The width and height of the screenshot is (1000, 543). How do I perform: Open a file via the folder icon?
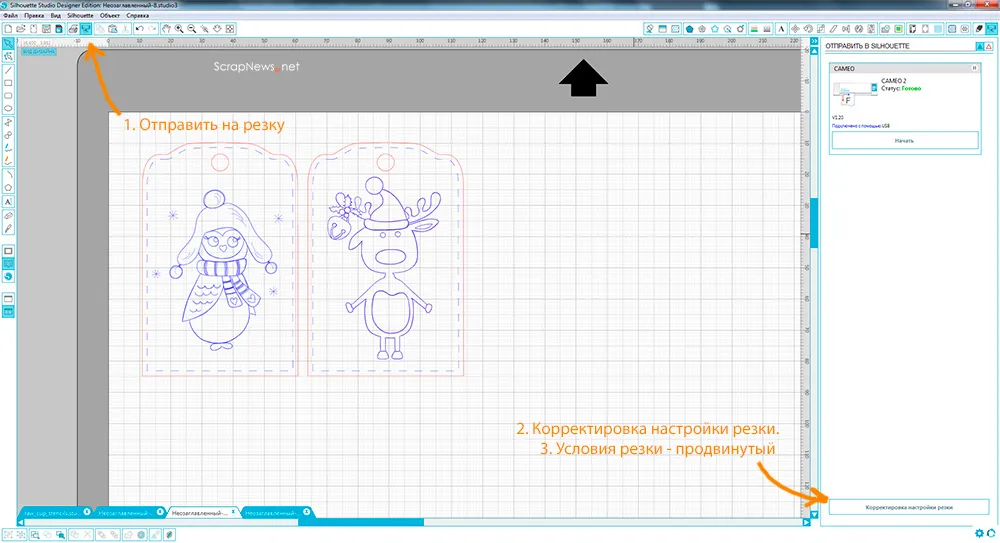(20, 29)
